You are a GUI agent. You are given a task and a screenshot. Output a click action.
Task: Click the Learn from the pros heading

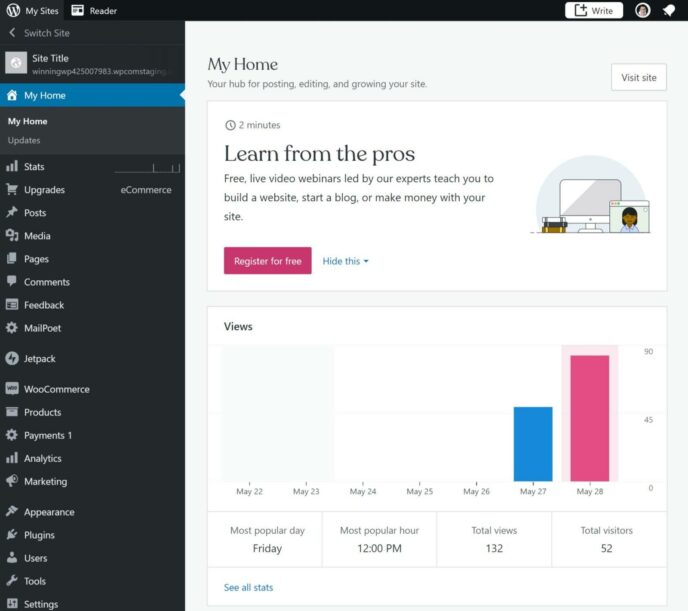point(319,154)
